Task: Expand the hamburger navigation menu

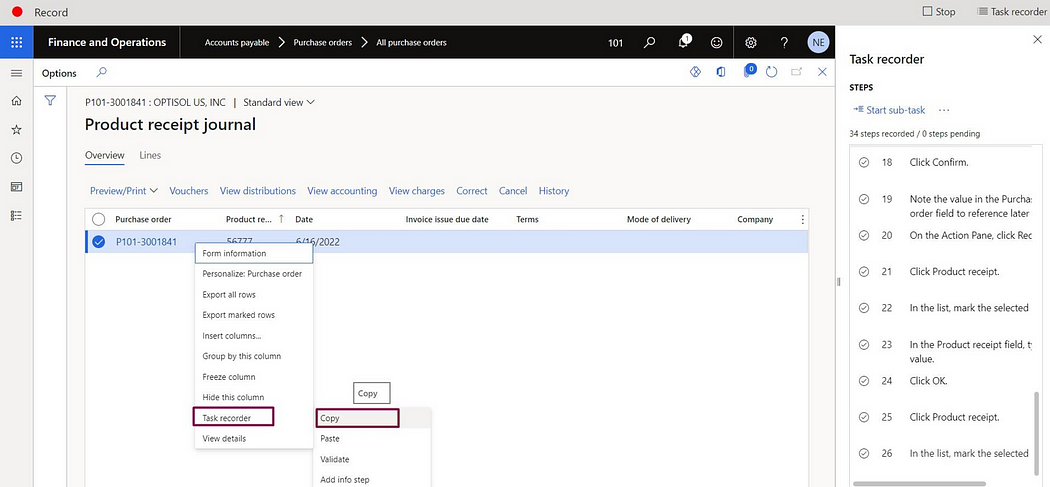Action: click(17, 73)
